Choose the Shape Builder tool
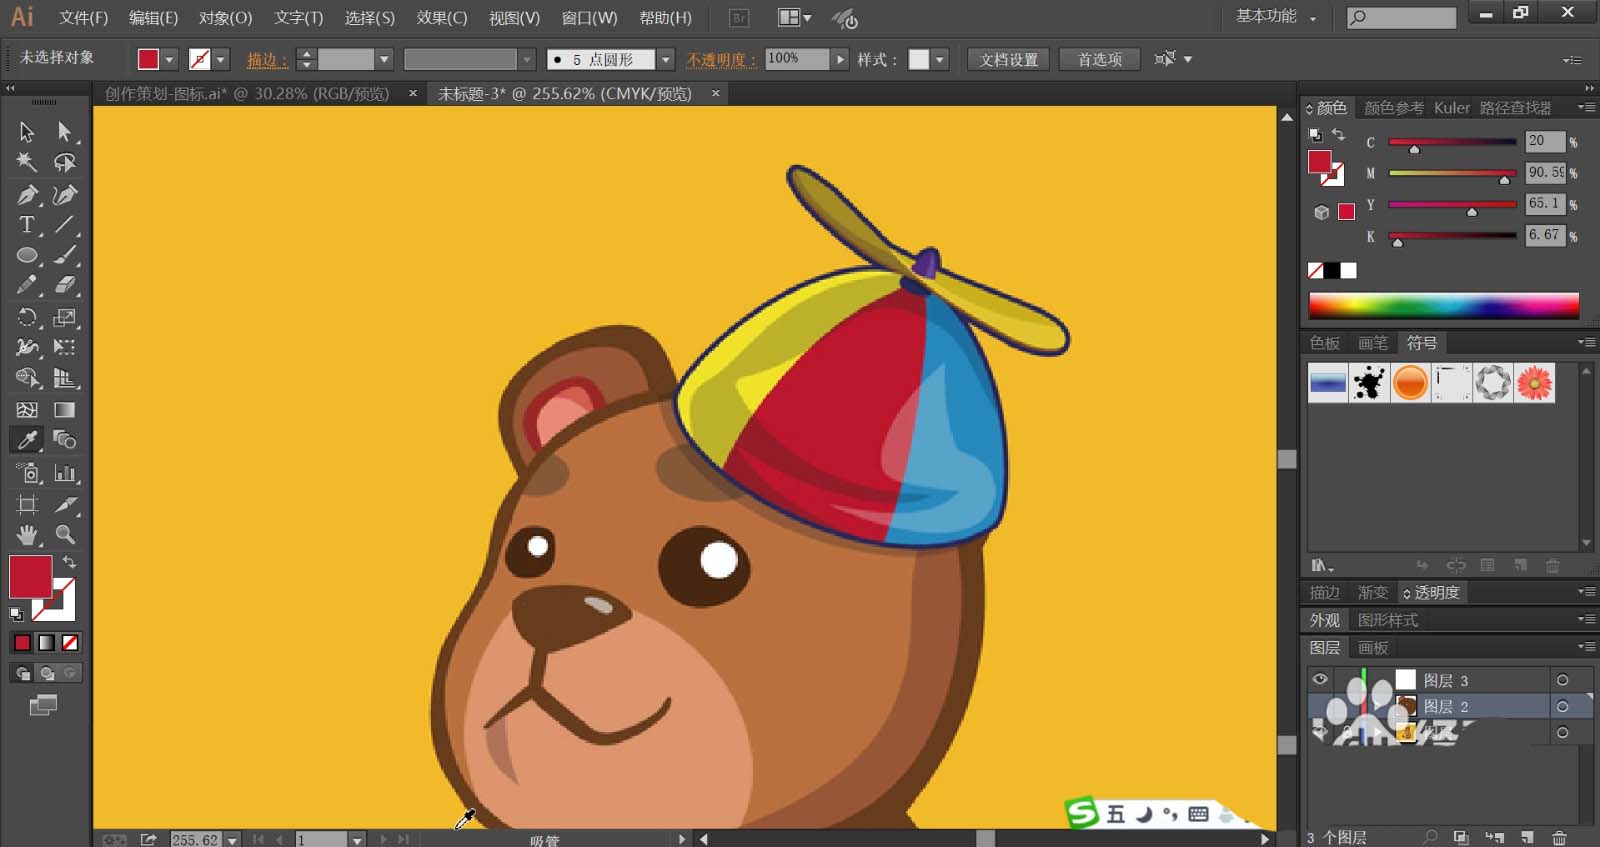 pos(27,378)
